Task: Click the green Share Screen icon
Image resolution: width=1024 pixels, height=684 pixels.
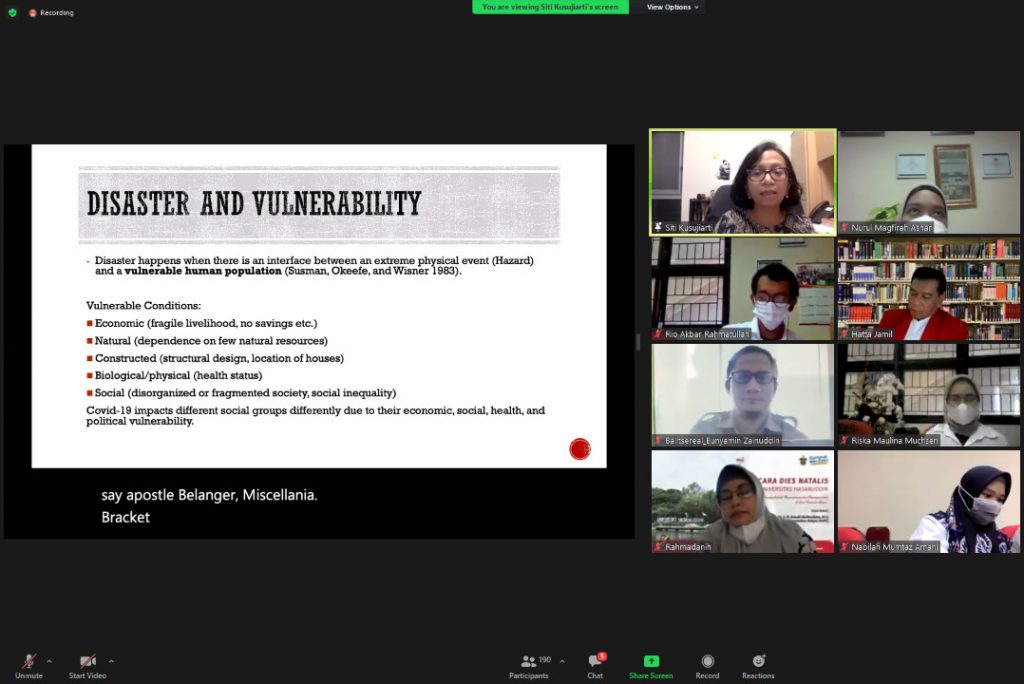Action: point(651,659)
